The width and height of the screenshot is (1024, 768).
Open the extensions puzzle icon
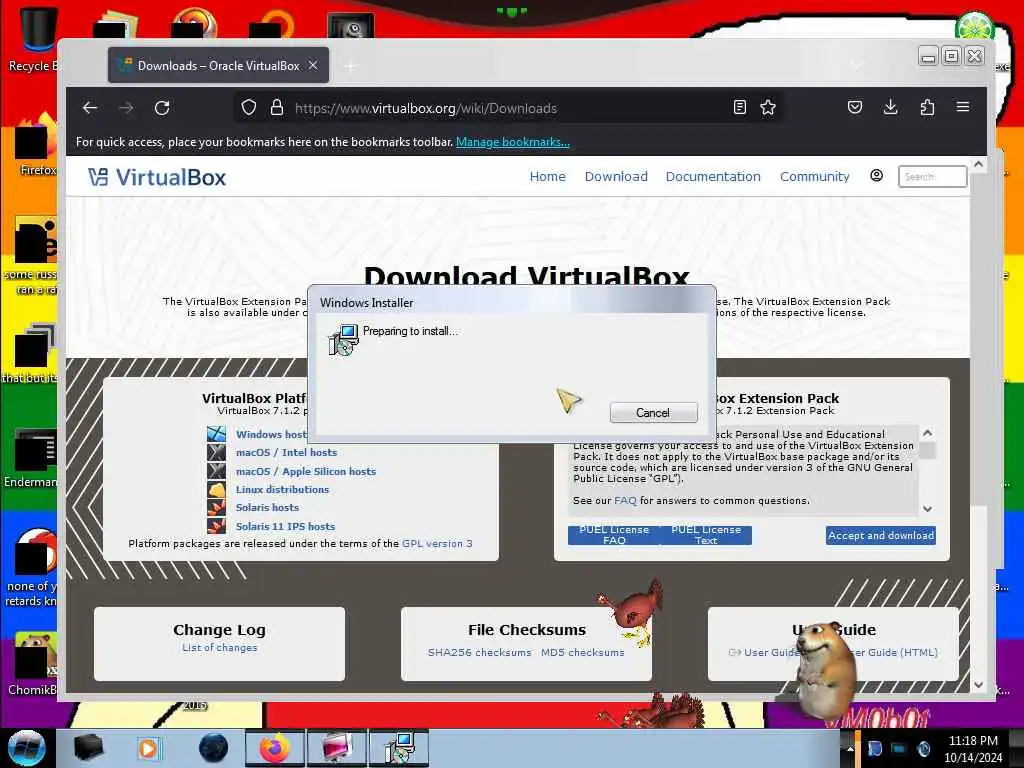tap(927, 107)
